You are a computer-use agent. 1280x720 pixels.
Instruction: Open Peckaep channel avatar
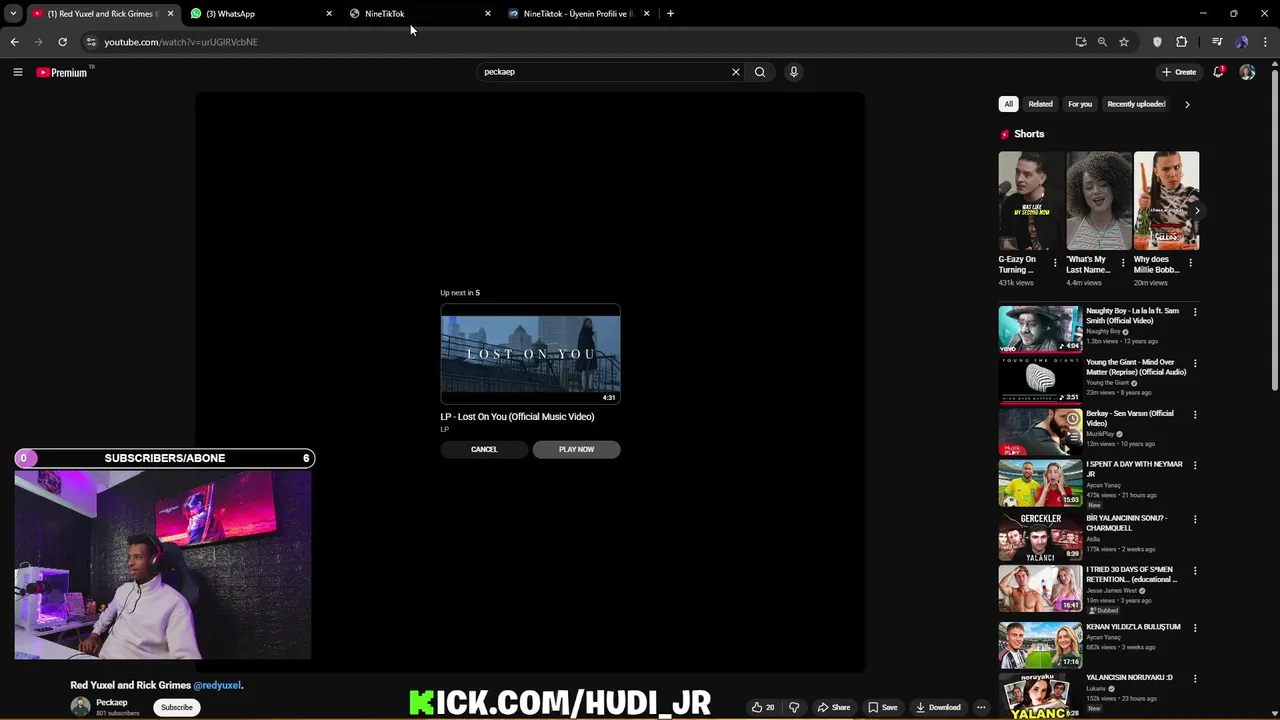80,707
